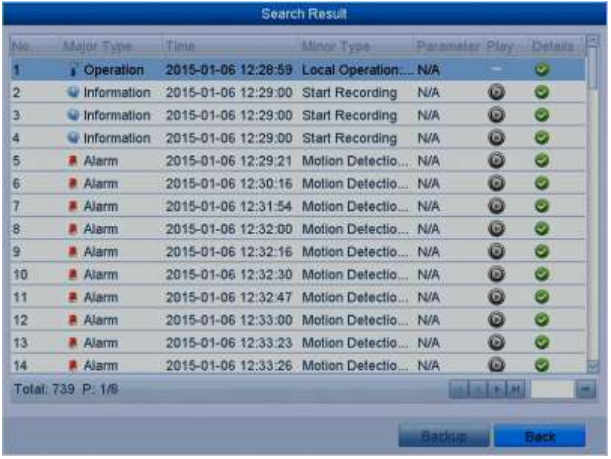Click the scrollbar up arrow
The image size is (611, 459).
593,41
